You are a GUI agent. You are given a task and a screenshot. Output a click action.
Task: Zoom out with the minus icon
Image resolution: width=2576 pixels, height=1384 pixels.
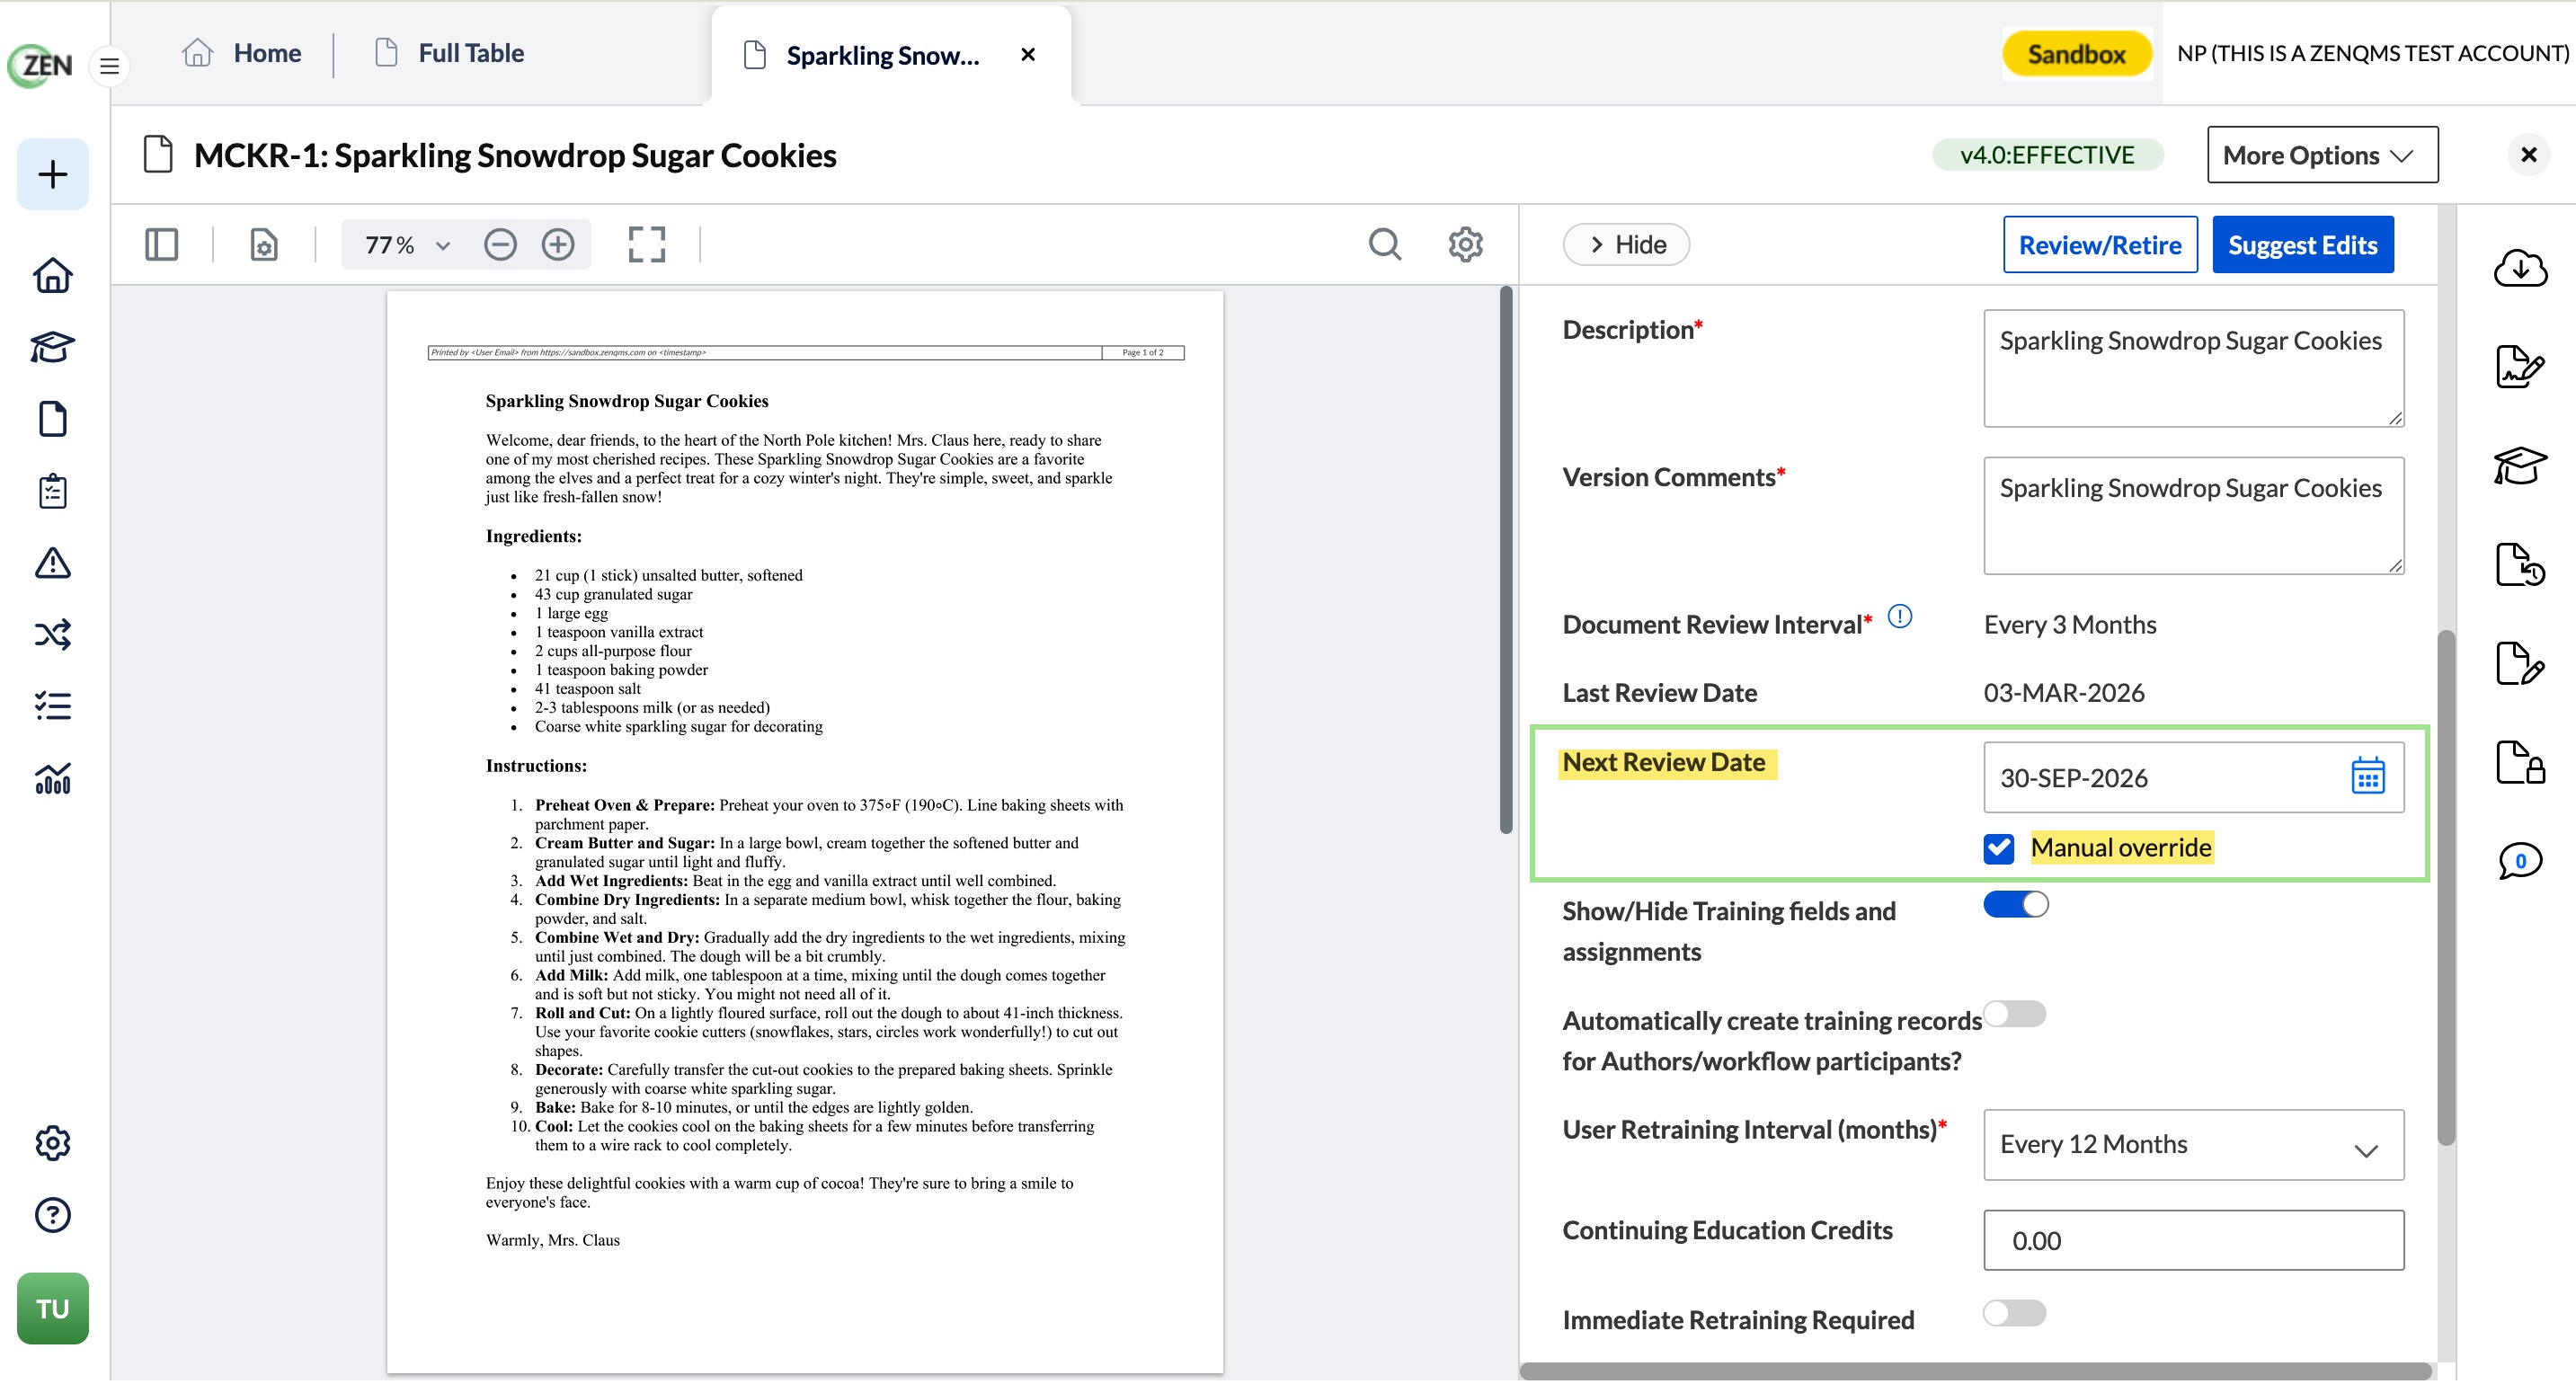[x=500, y=244]
